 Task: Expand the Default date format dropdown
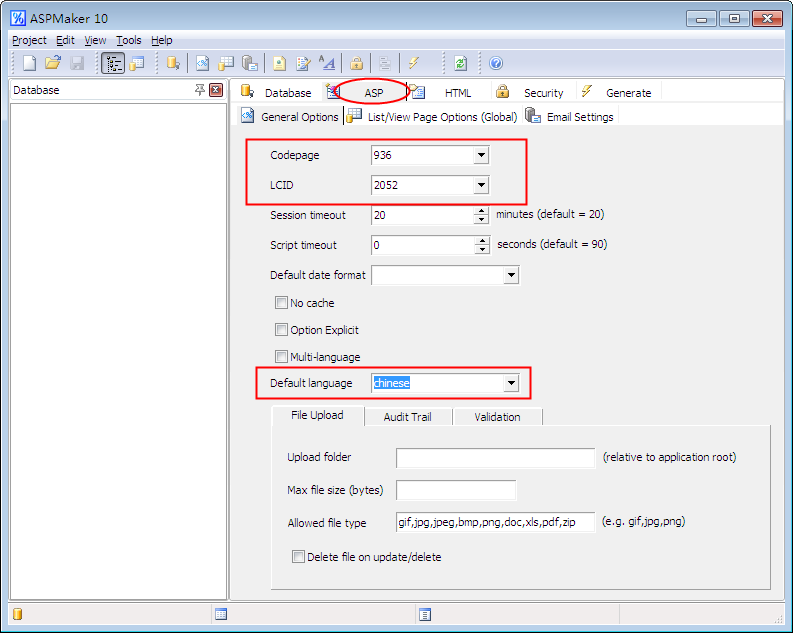[x=511, y=275]
